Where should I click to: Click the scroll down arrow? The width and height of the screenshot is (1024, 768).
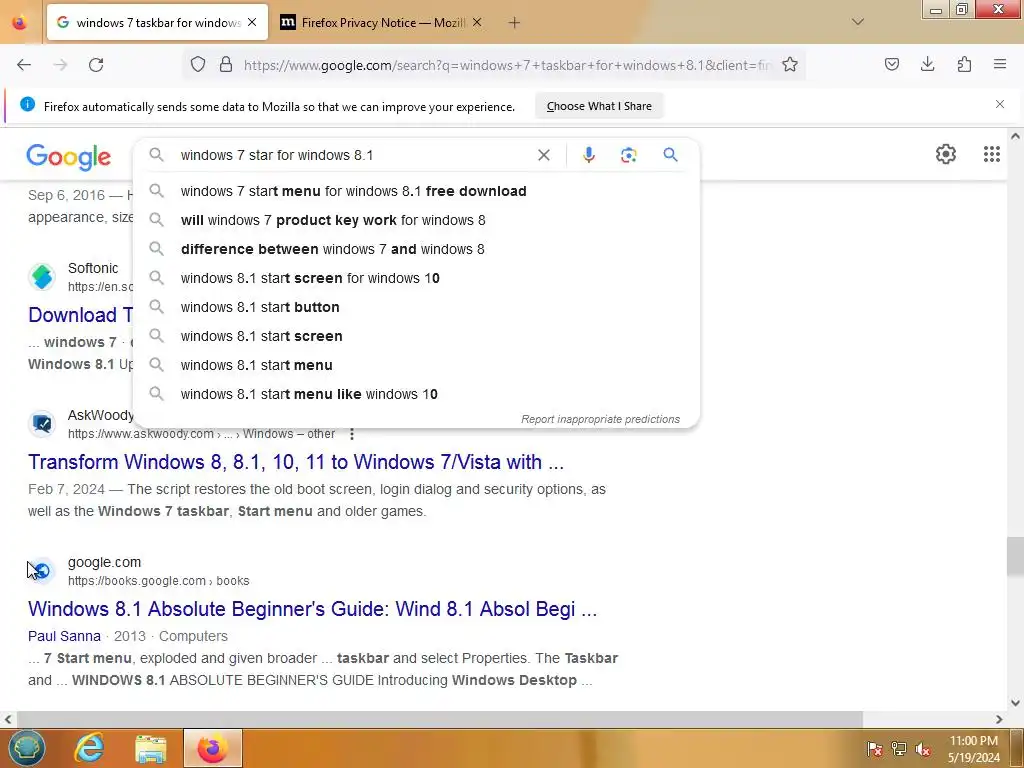pyautogui.click(x=1014, y=703)
